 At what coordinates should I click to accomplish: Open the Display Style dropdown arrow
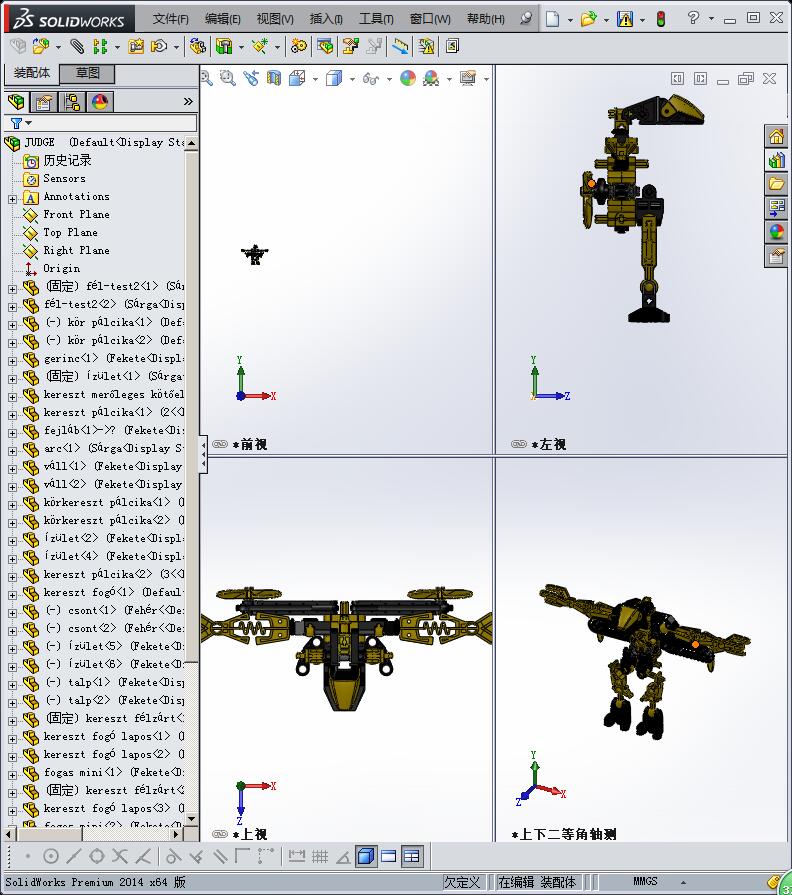coord(352,79)
